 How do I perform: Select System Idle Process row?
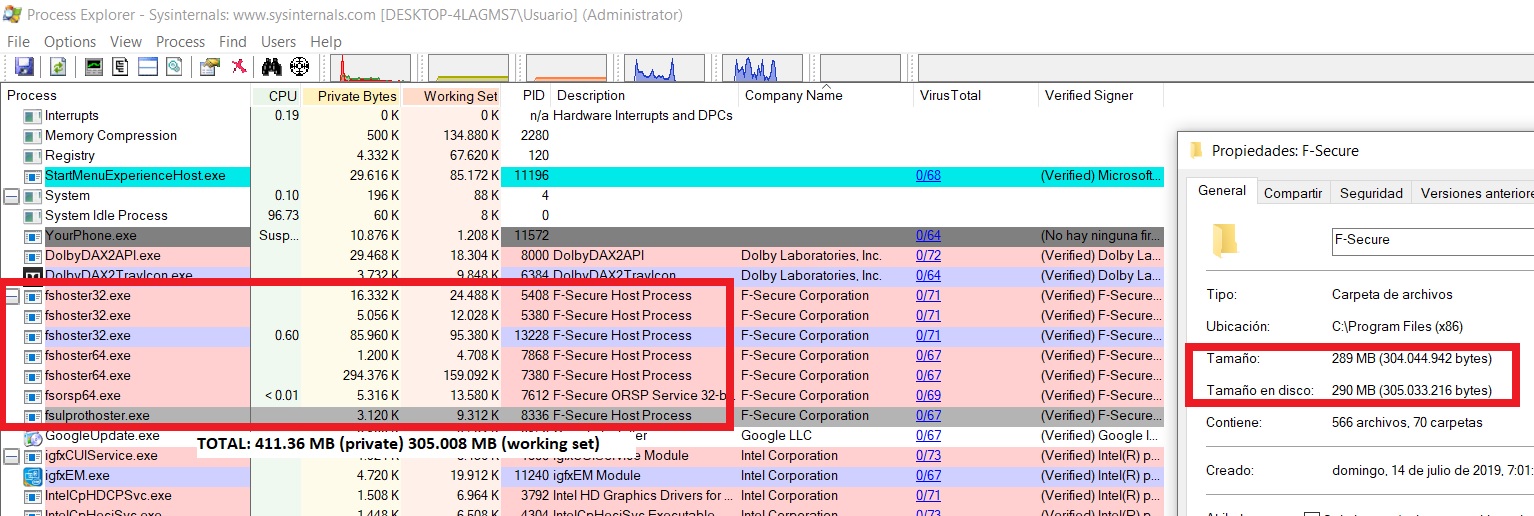[x=583, y=215]
